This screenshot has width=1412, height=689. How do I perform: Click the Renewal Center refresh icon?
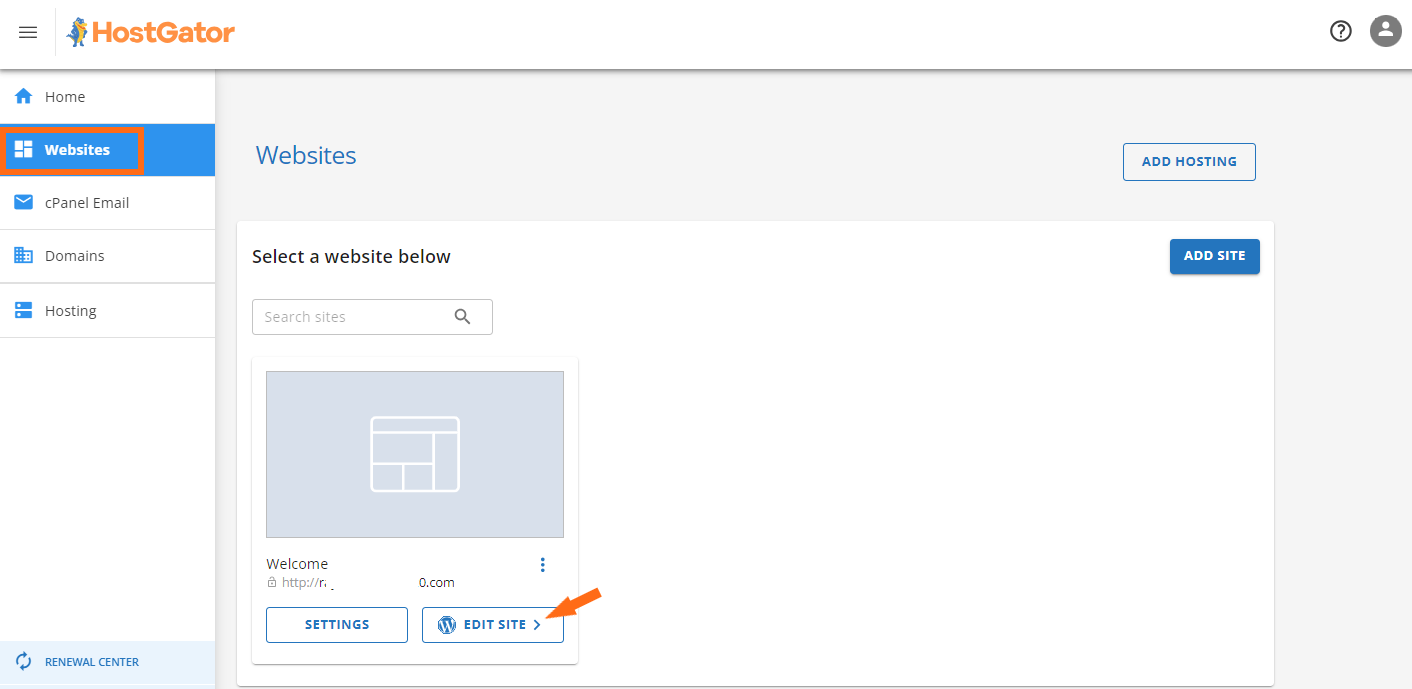(x=23, y=661)
